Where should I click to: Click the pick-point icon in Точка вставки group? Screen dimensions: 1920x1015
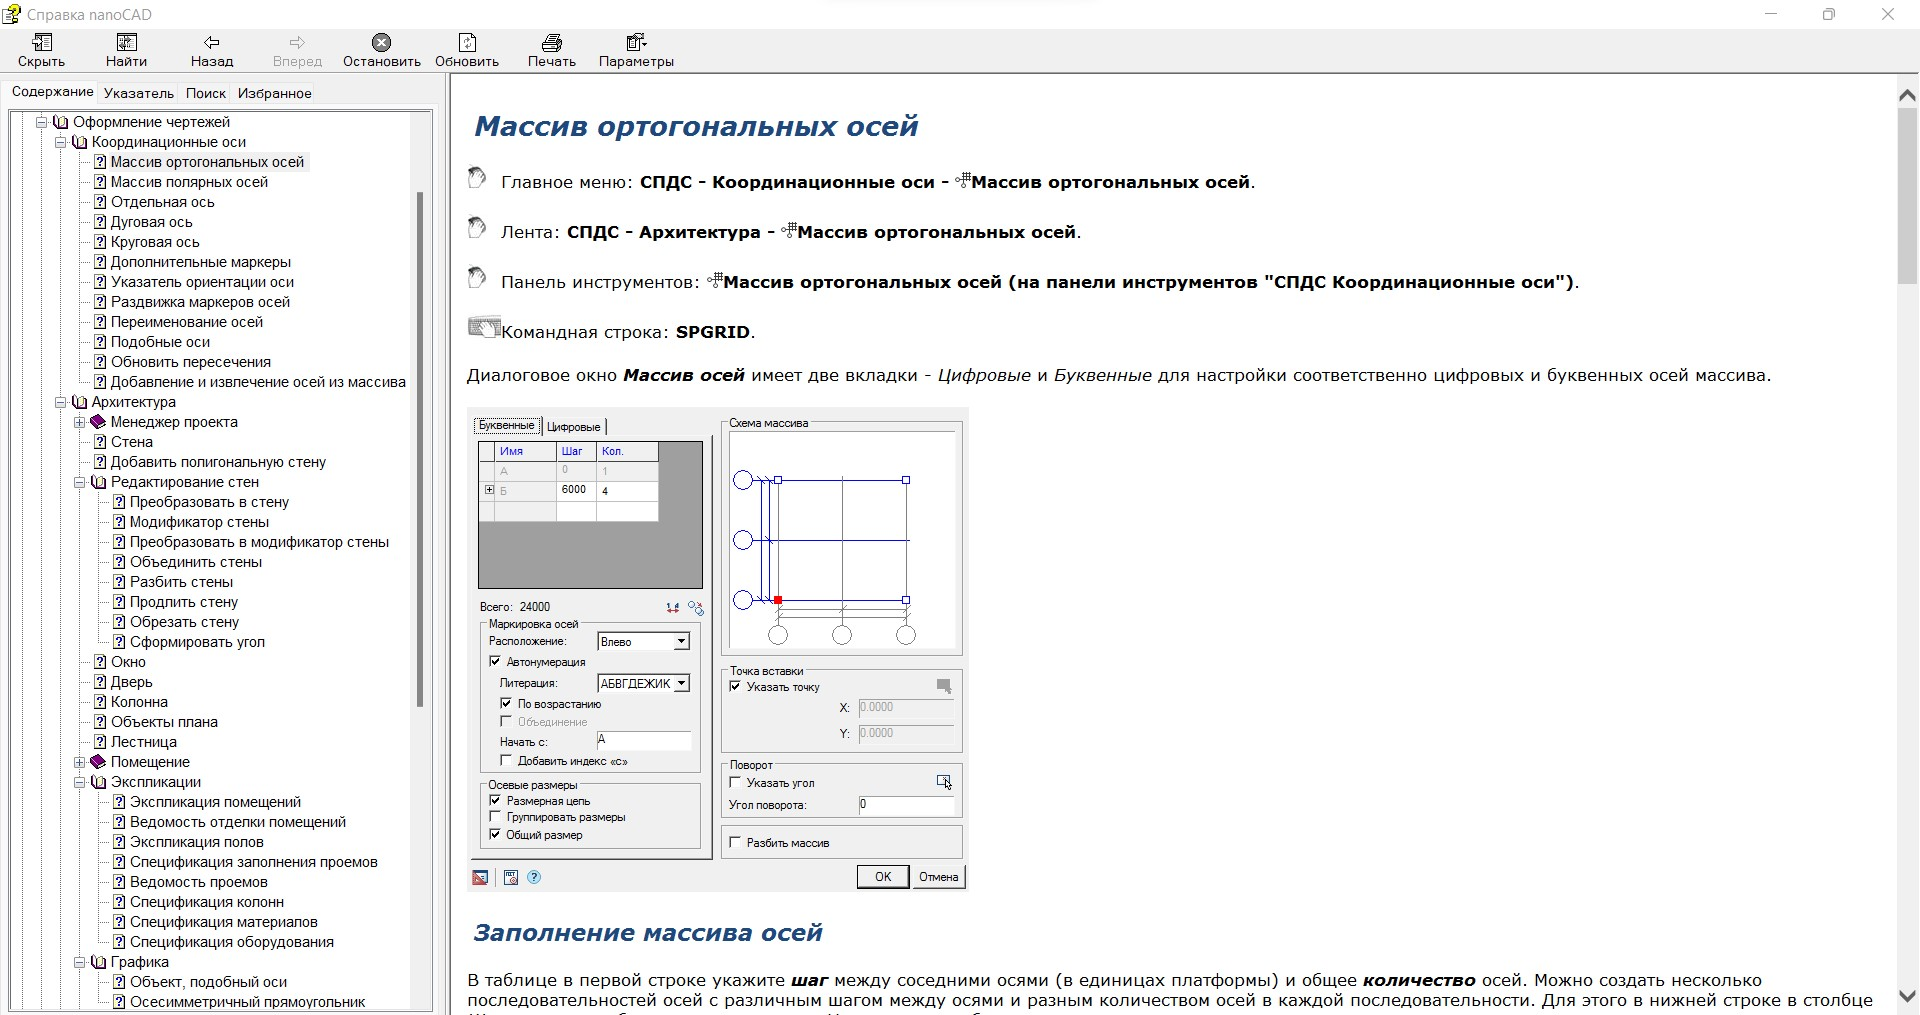coord(943,686)
